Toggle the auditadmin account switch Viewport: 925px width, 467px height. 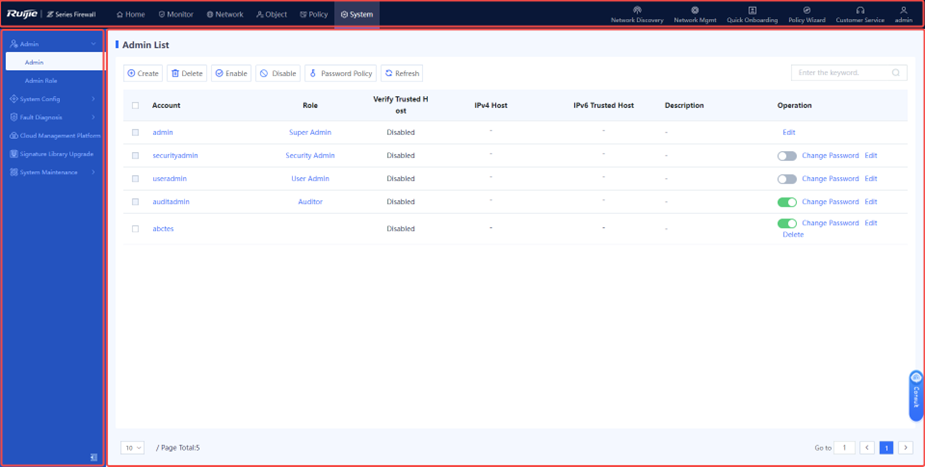click(787, 202)
